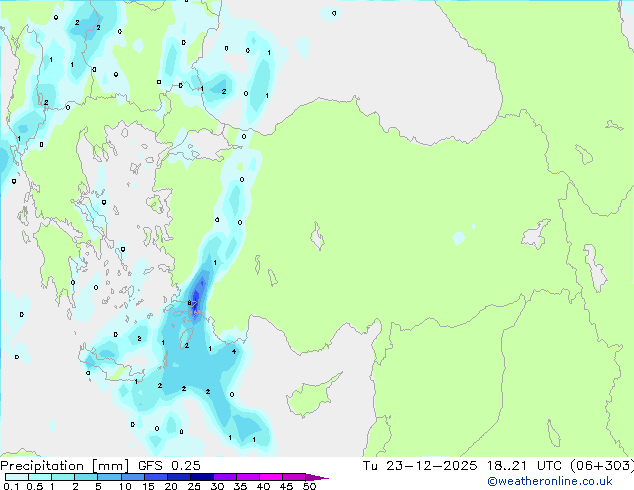
Task: Pick the legend swatch between 30 and 35
Action: [225, 477]
